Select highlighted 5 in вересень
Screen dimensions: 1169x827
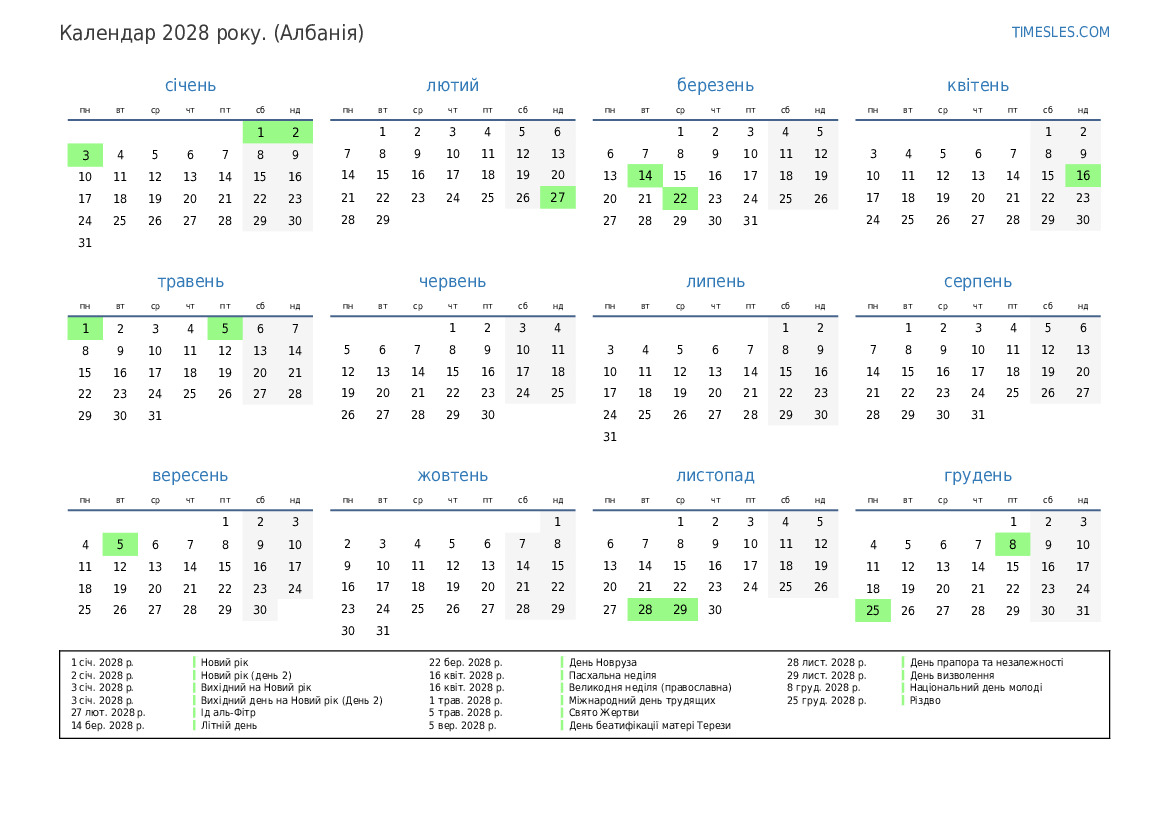[120, 545]
